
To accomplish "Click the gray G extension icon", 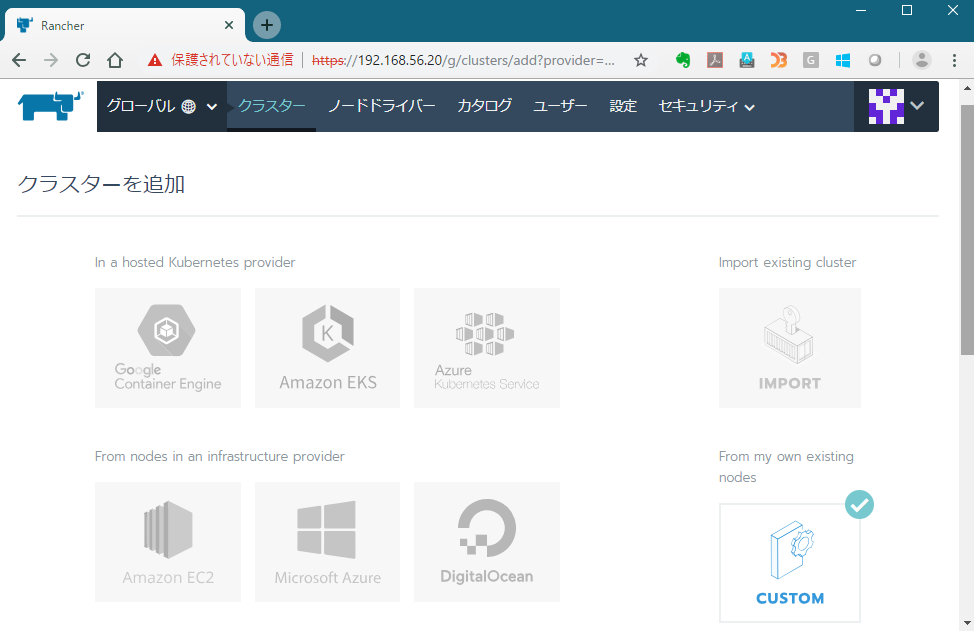I will (x=811, y=60).
